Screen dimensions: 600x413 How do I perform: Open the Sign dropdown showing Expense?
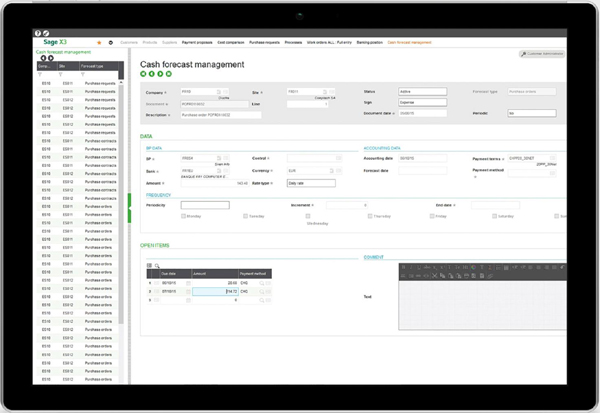point(422,103)
